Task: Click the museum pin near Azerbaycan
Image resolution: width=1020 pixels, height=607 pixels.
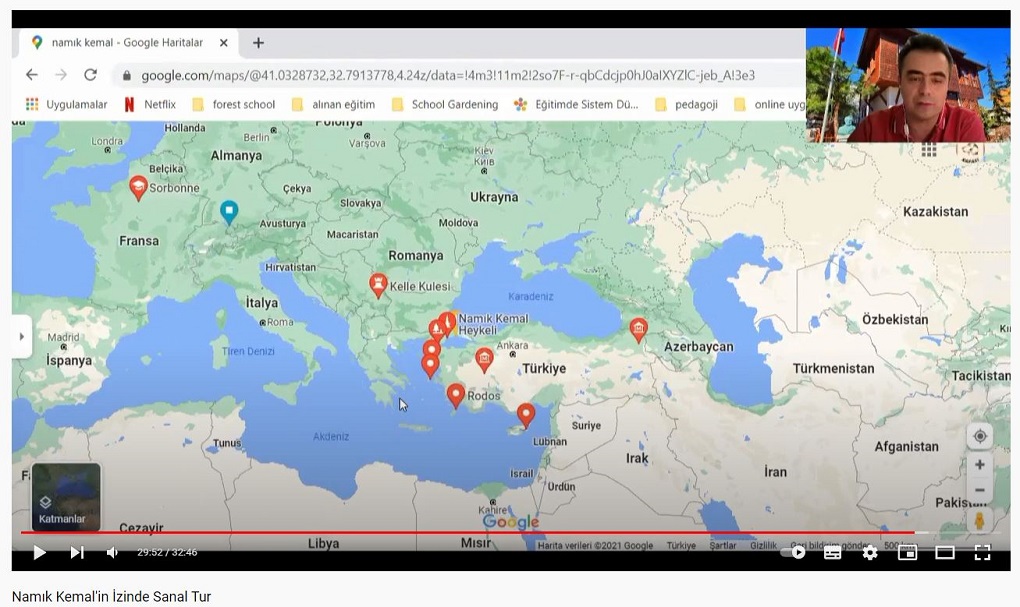Action: click(x=639, y=330)
